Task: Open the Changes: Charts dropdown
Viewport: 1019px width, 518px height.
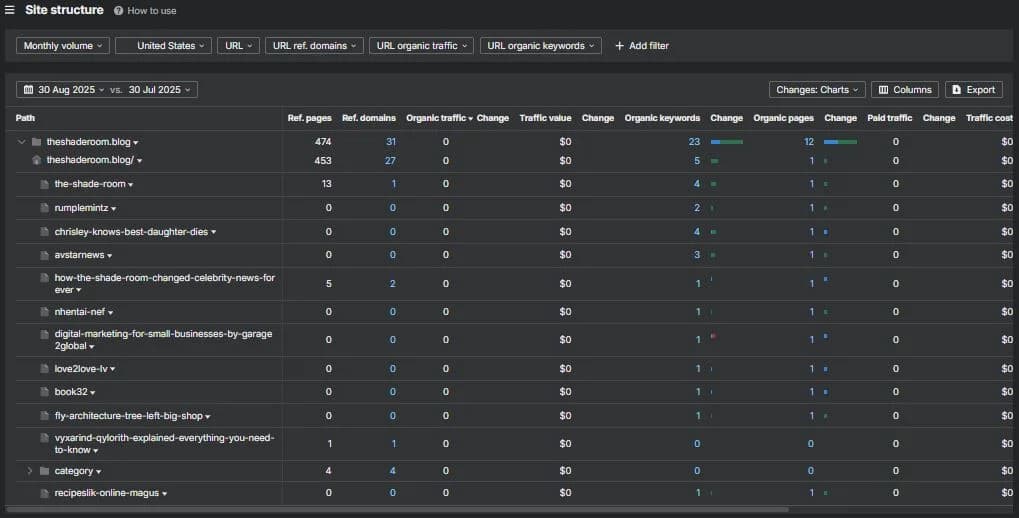Action: click(x=817, y=90)
